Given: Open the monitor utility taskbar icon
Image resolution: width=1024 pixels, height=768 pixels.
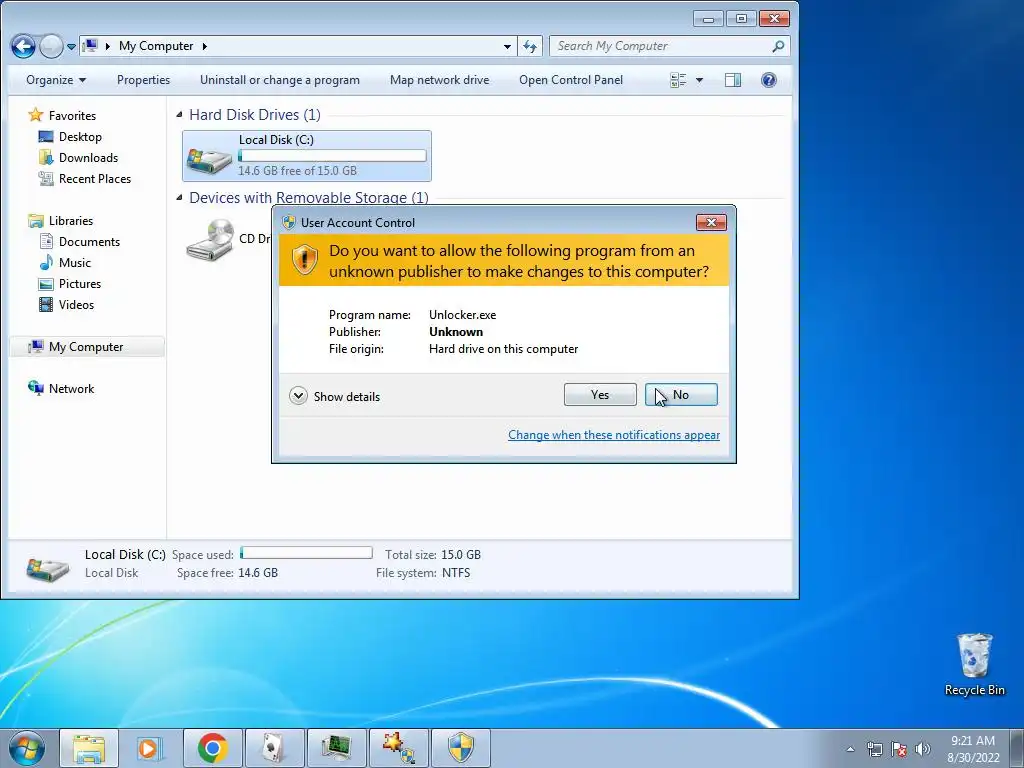Looking at the screenshot, I should click(x=336, y=748).
